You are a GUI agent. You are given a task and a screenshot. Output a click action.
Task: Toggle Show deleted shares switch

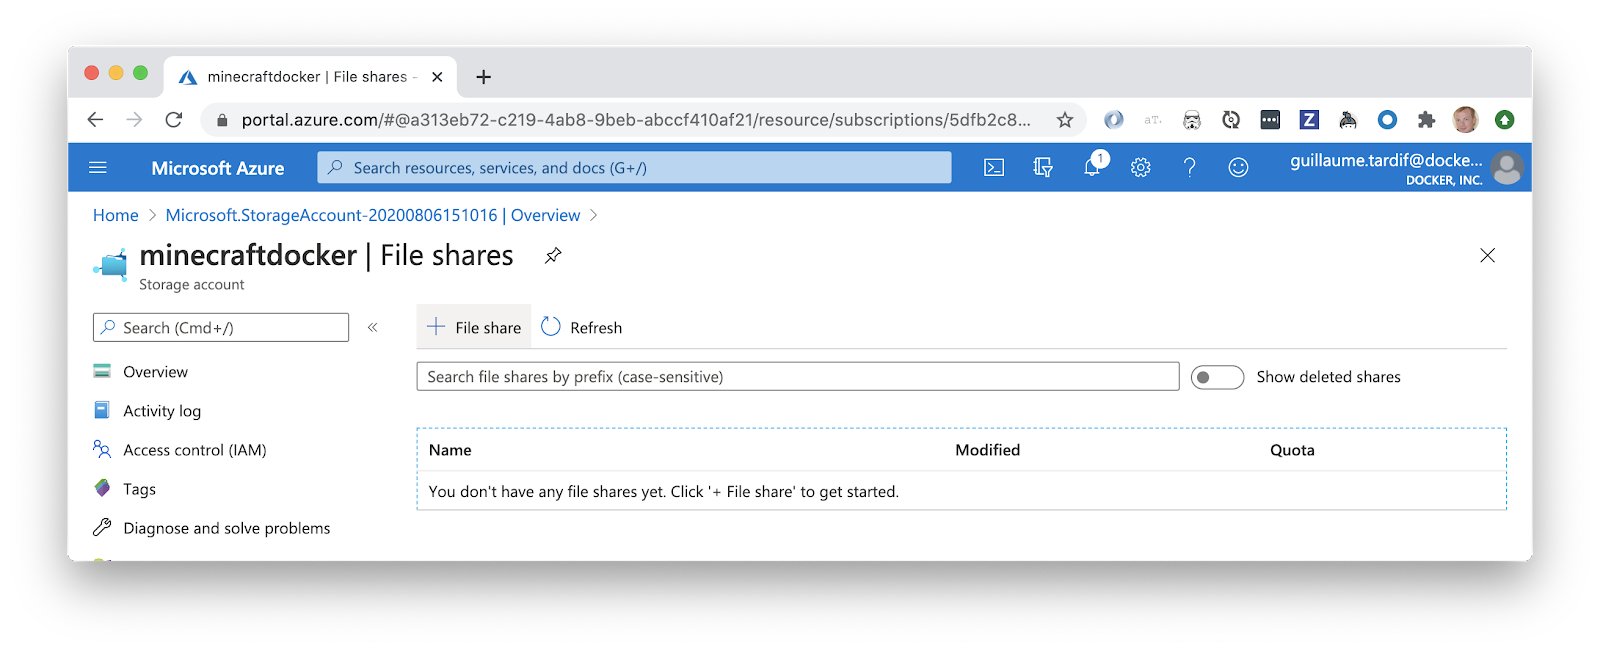pos(1217,377)
